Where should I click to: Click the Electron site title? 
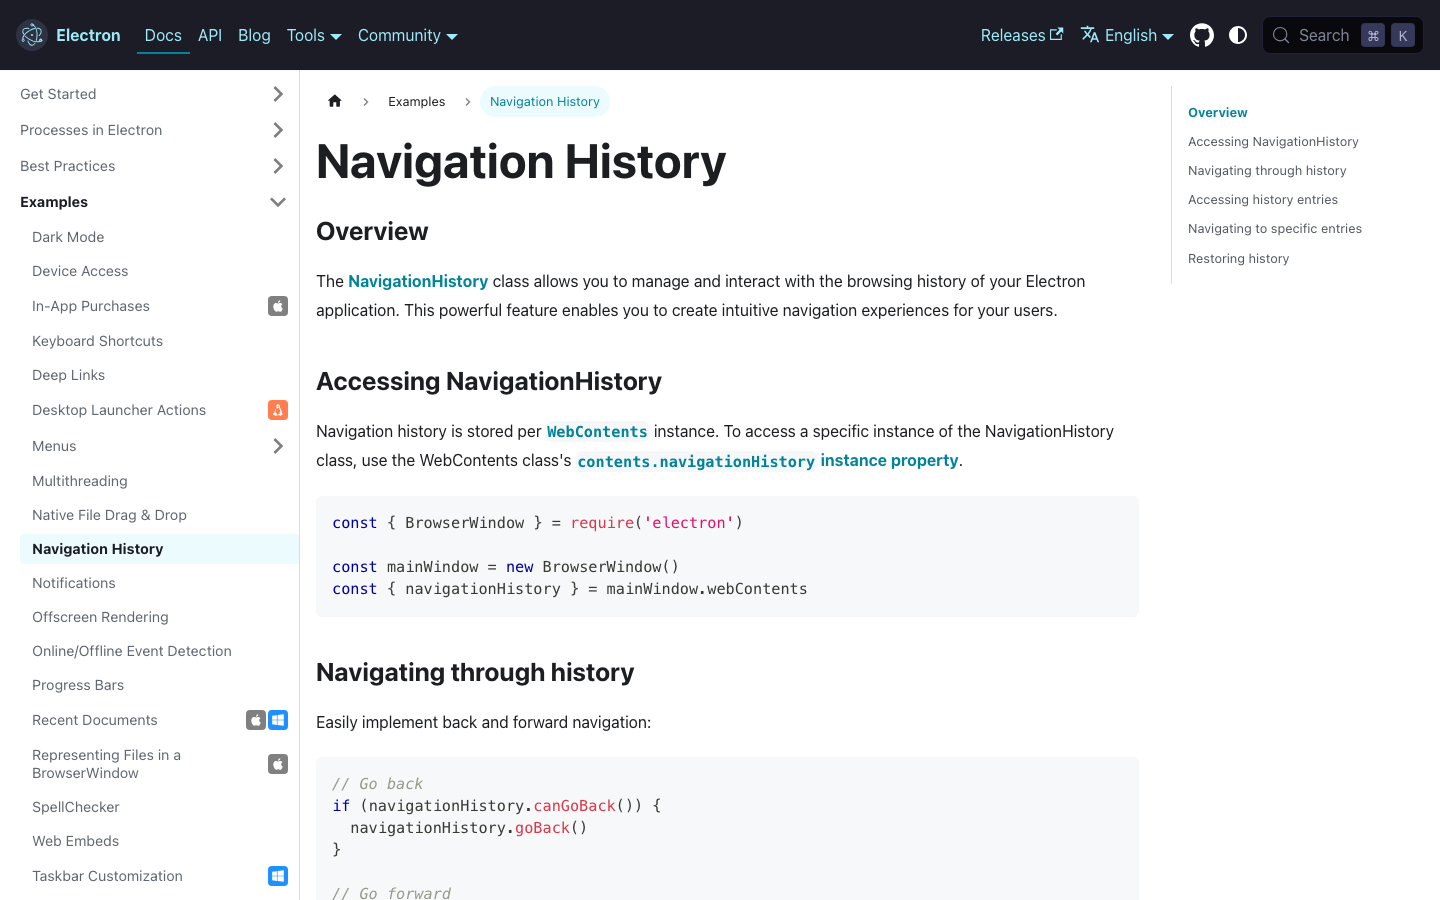(x=88, y=35)
